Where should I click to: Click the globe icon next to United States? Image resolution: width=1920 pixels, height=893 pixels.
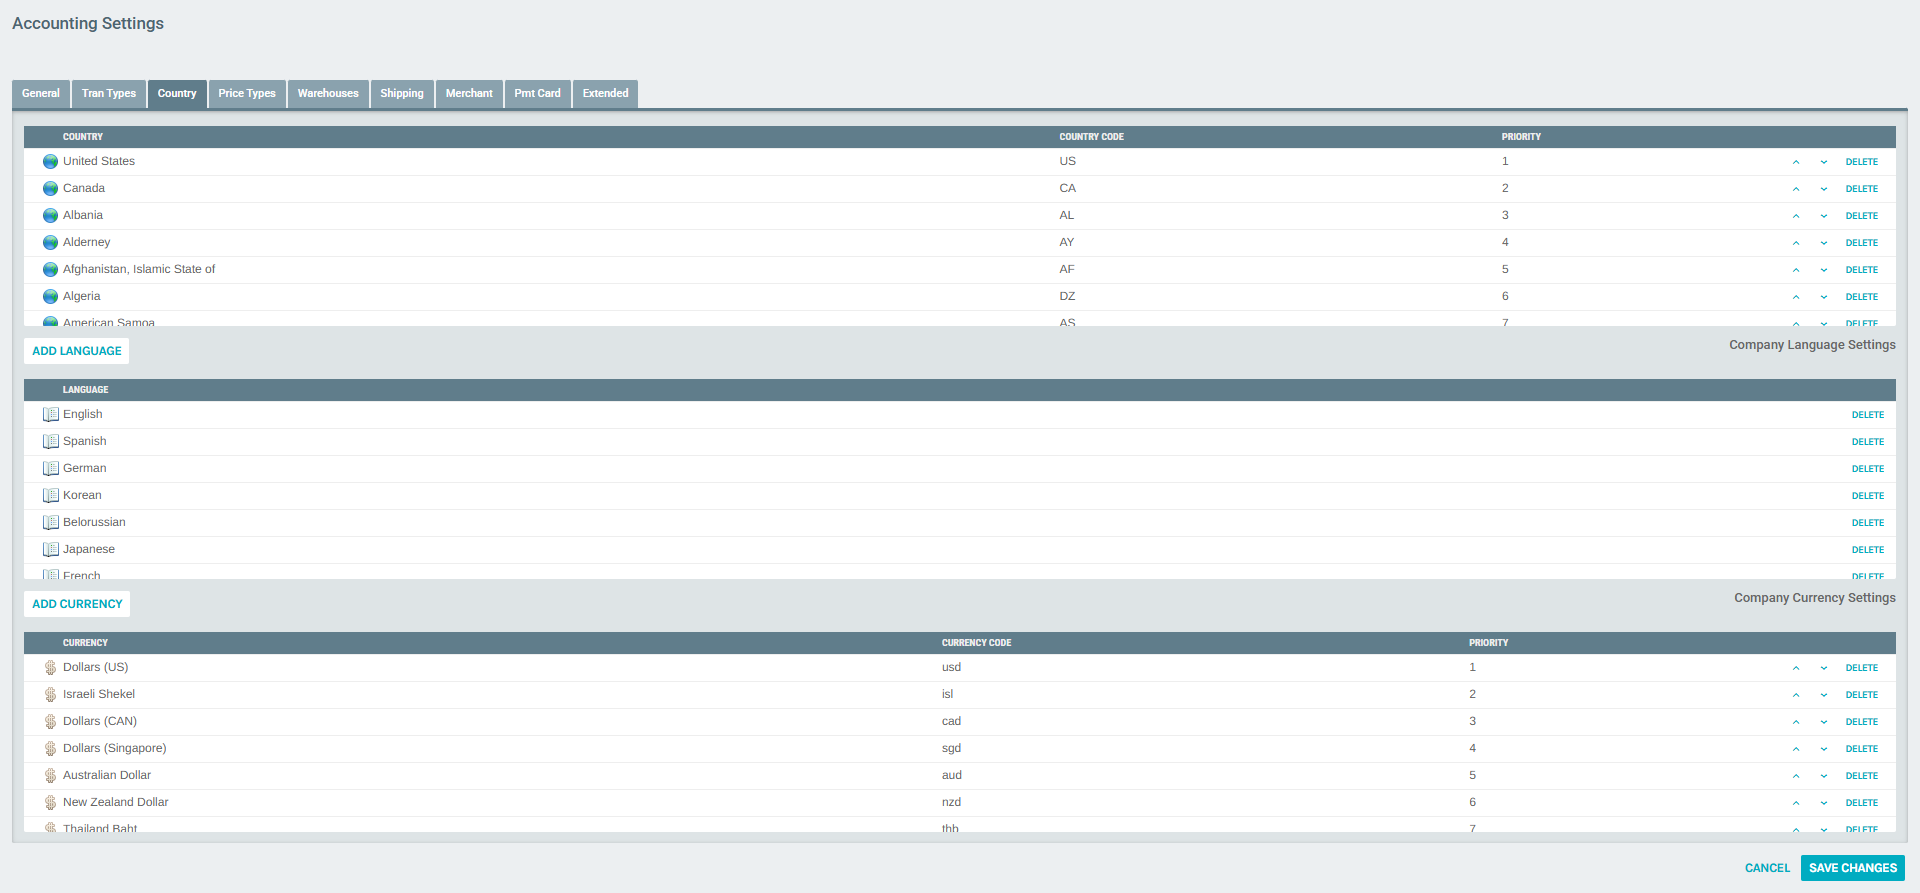50,162
